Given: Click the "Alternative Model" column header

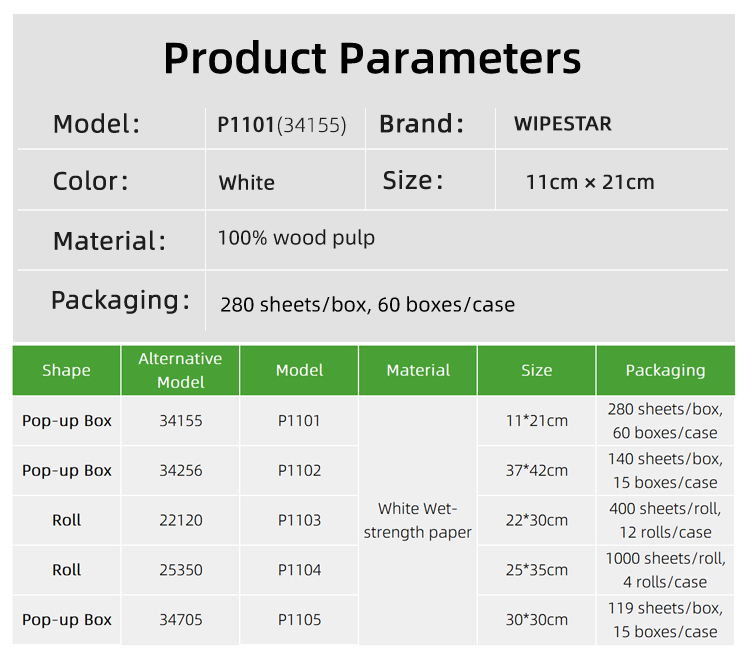Looking at the screenshot, I should tap(180, 370).
